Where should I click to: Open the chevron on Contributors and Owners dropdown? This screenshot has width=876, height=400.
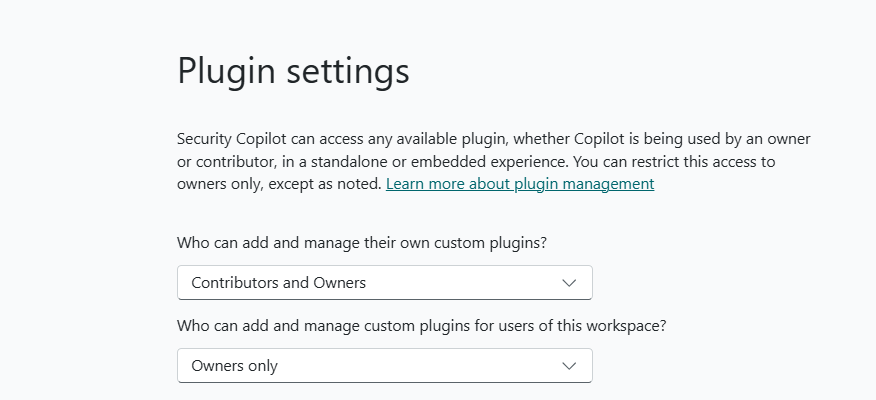click(x=569, y=283)
